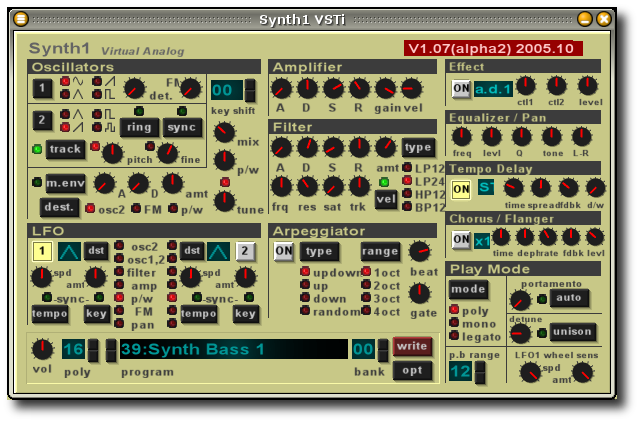
Task: Toggle the Effect ON button
Action: coord(461,89)
